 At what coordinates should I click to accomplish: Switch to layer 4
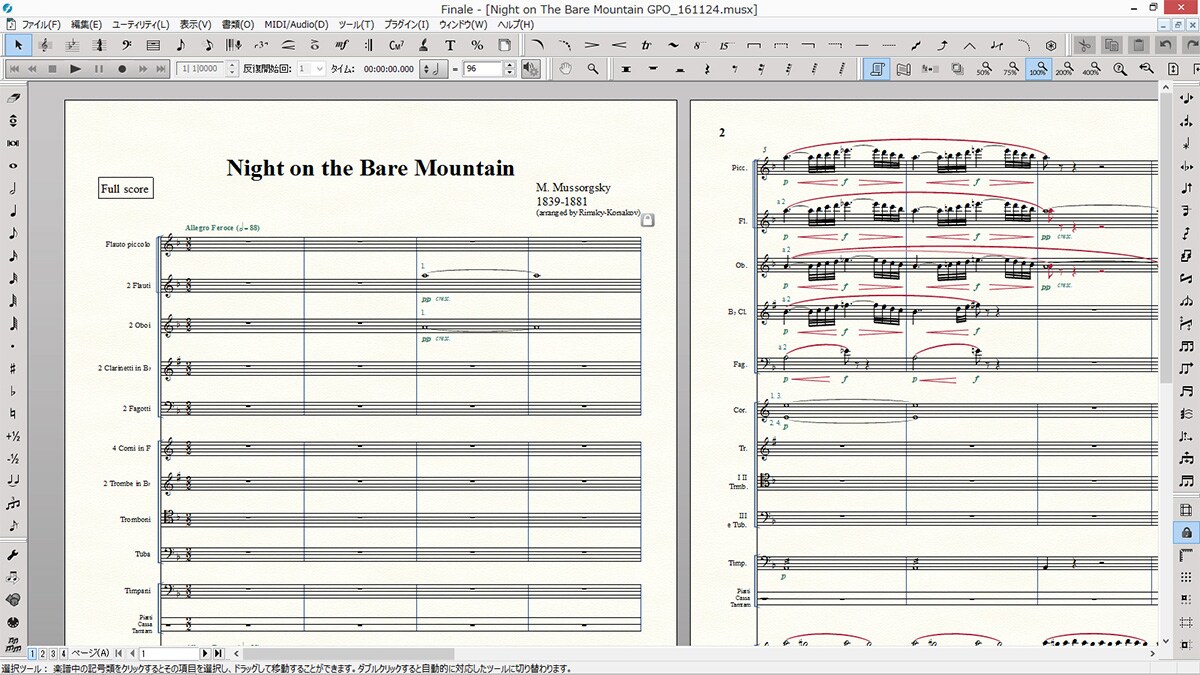64,653
